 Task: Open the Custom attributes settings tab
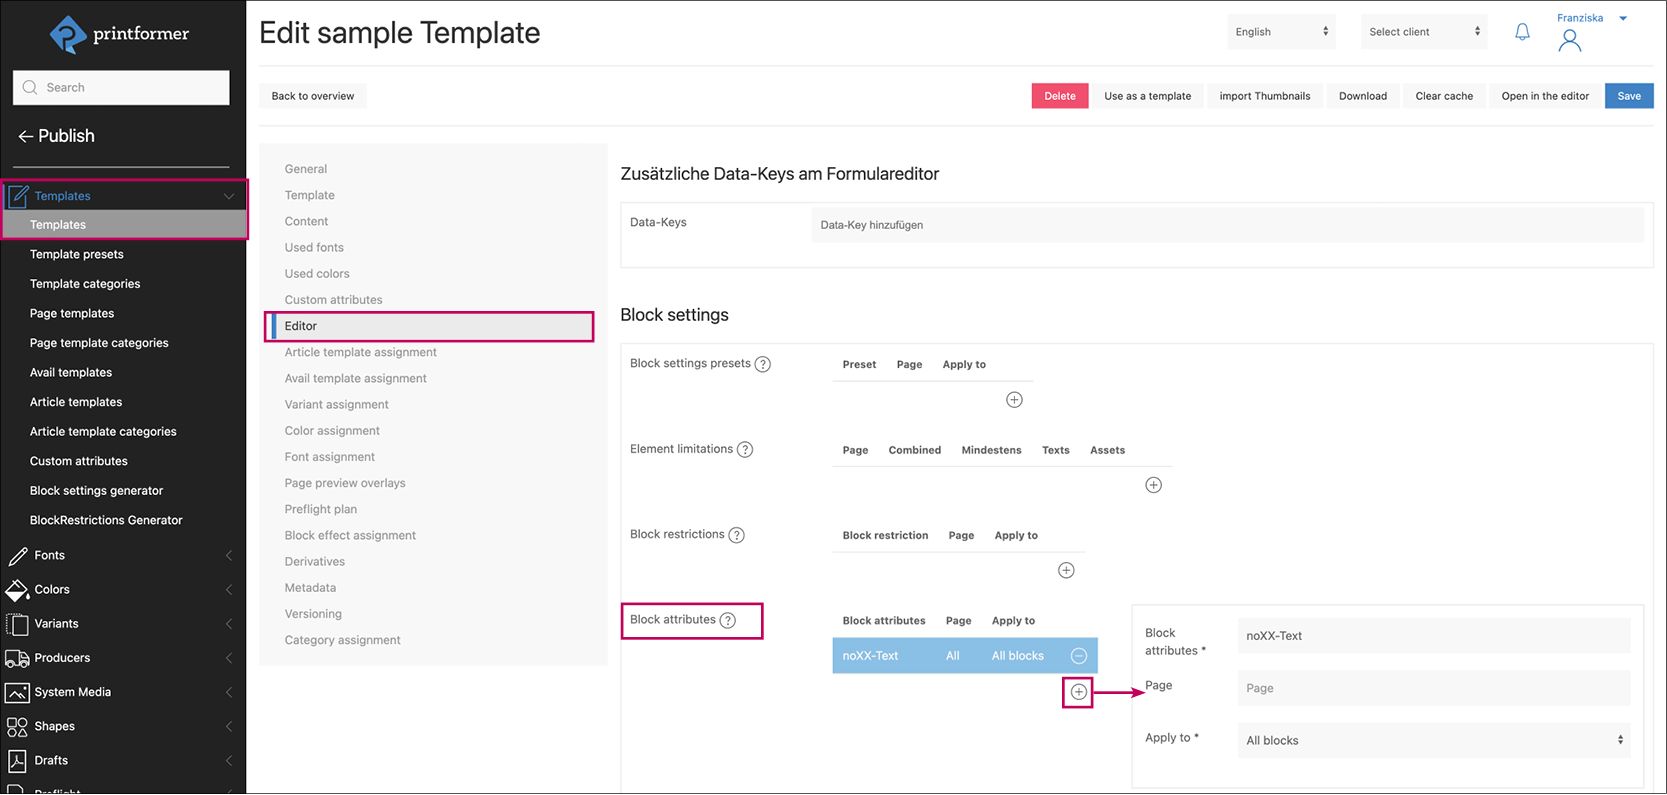pos(333,300)
